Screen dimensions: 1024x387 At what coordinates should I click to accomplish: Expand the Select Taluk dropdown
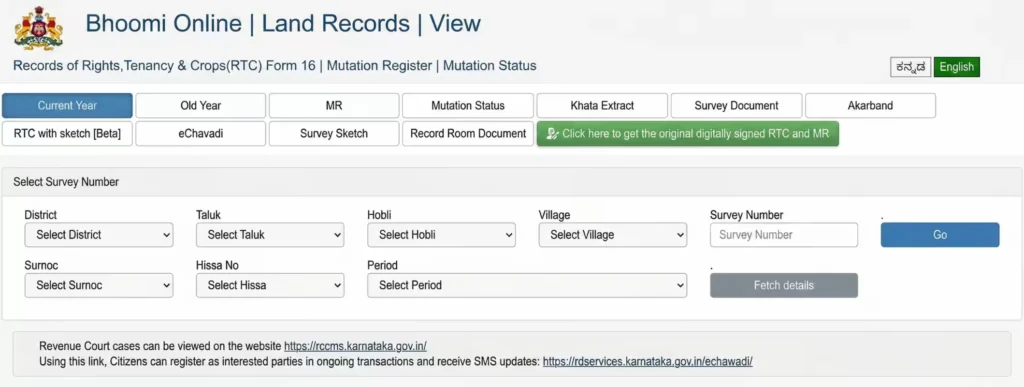[270, 235]
